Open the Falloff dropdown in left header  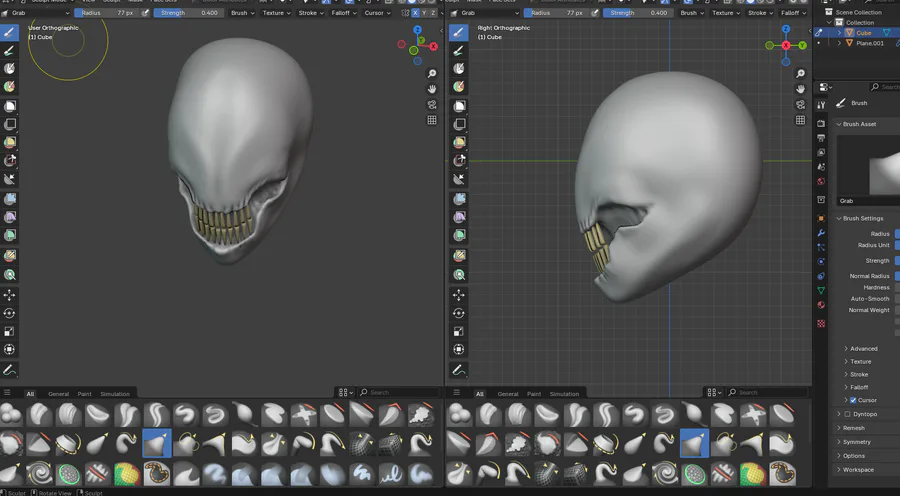[x=341, y=13]
